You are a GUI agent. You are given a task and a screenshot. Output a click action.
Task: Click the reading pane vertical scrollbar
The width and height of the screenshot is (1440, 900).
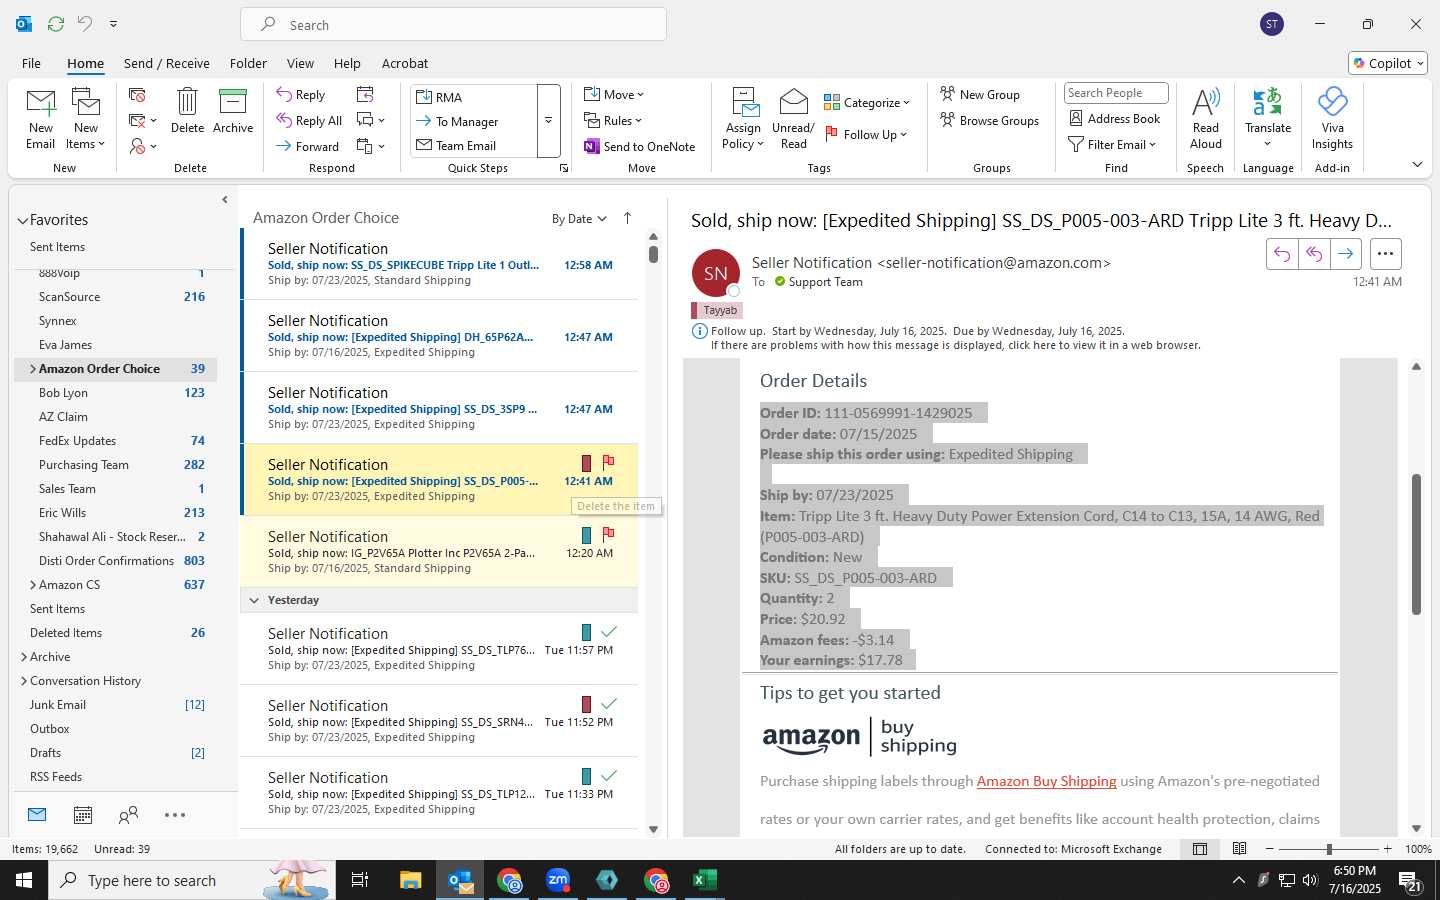coord(1416,545)
